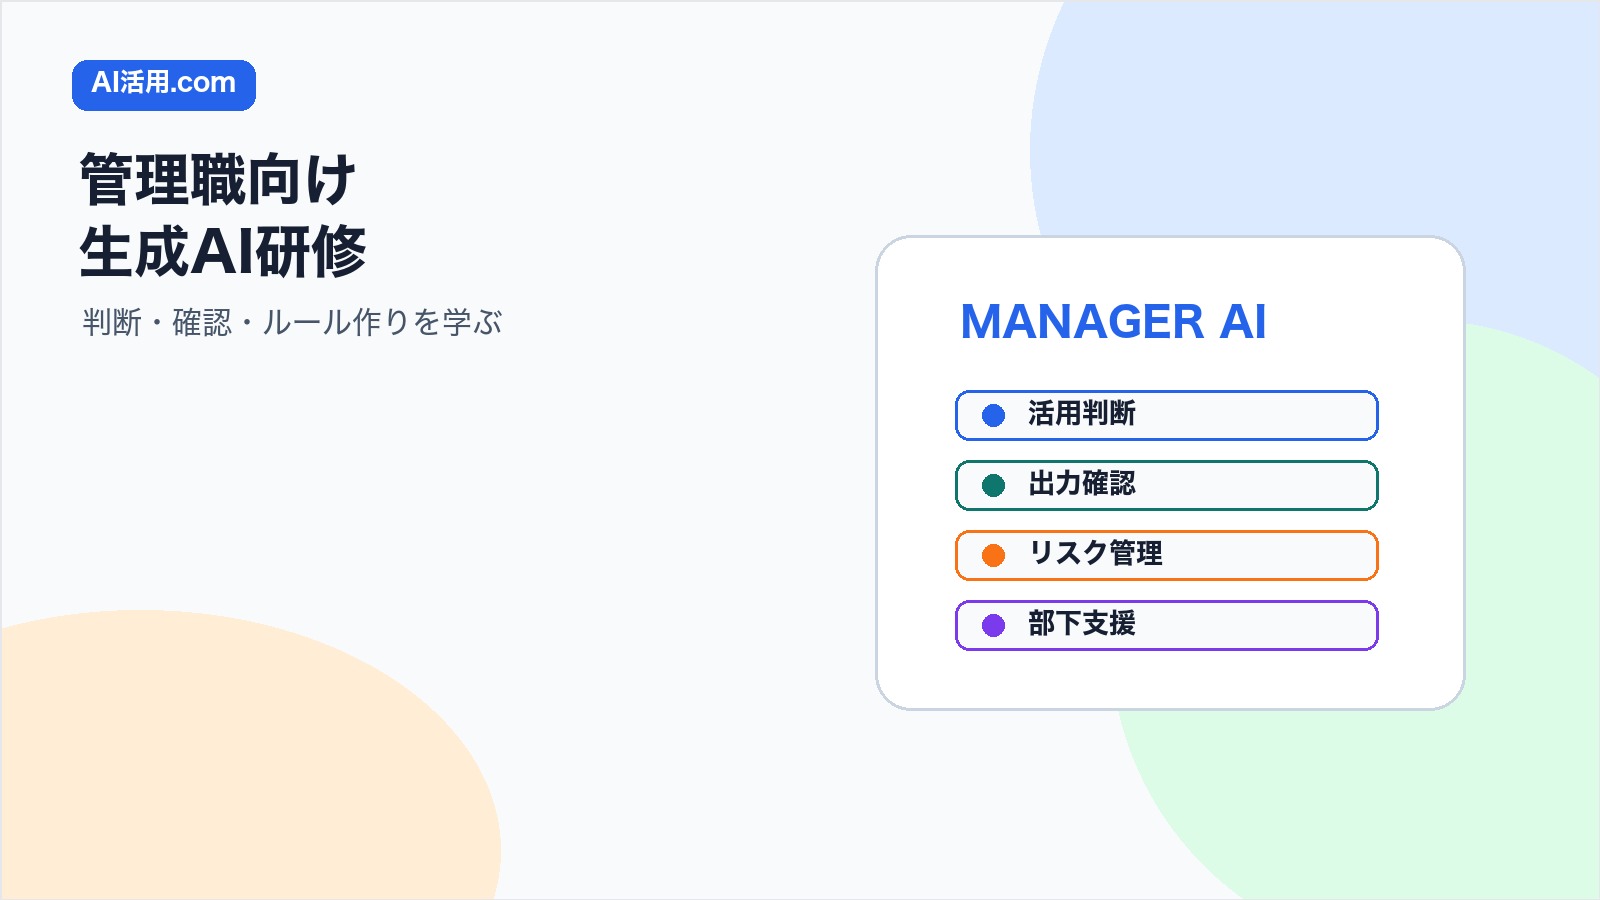Click the MANAGER AI heading

coord(1113,322)
